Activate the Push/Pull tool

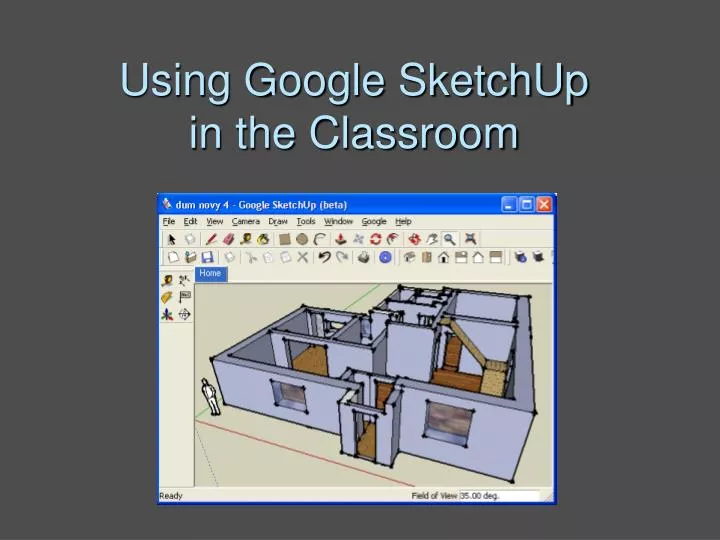pyautogui.click(x=340, y=239)
